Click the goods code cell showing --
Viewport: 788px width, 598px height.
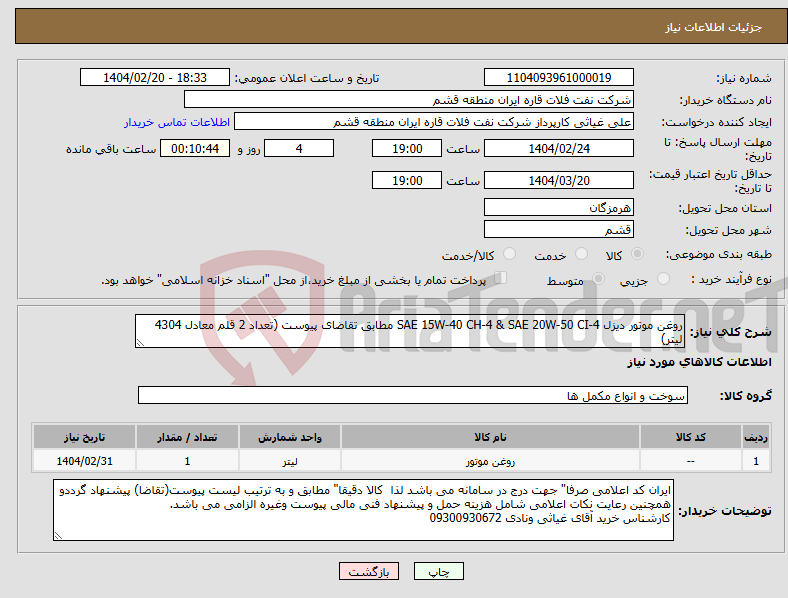point(691,461)
